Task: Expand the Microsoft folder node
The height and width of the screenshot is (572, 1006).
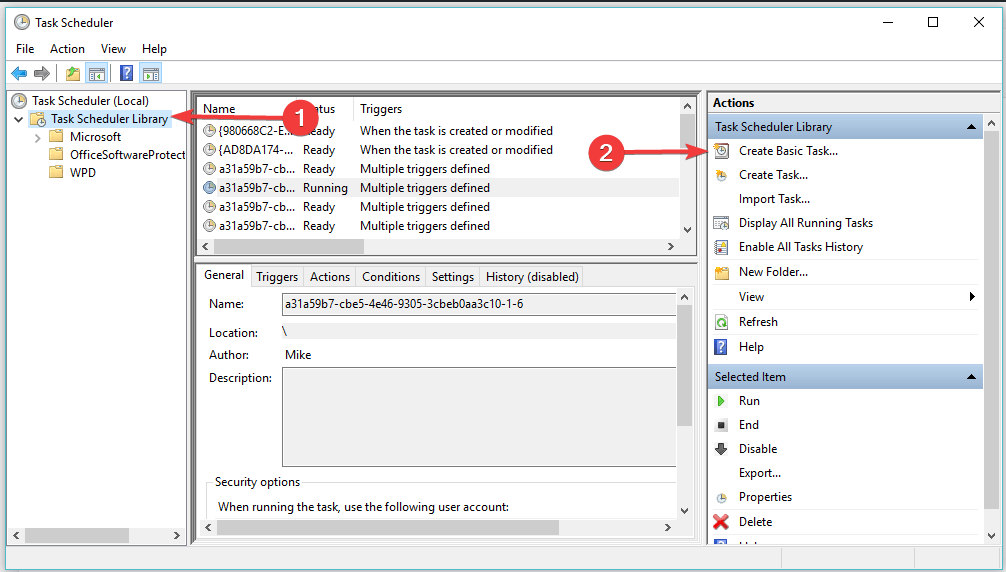Action: coord(37,137)
